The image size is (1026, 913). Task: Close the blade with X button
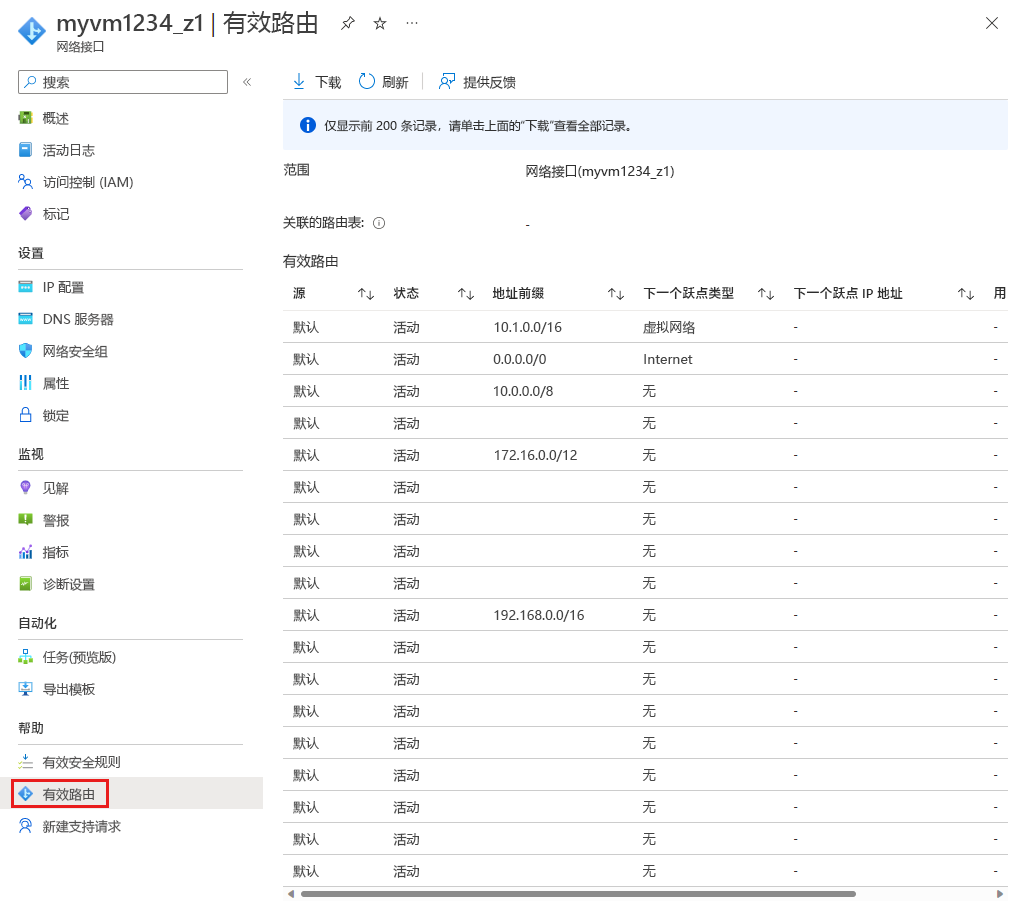tap(992, 23)
